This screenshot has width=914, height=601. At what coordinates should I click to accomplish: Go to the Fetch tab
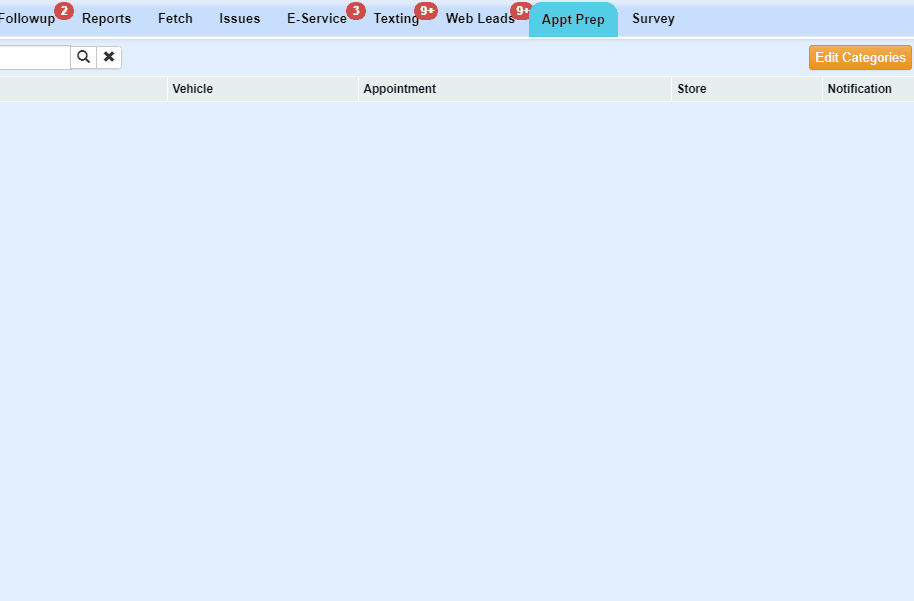point(175,19)
